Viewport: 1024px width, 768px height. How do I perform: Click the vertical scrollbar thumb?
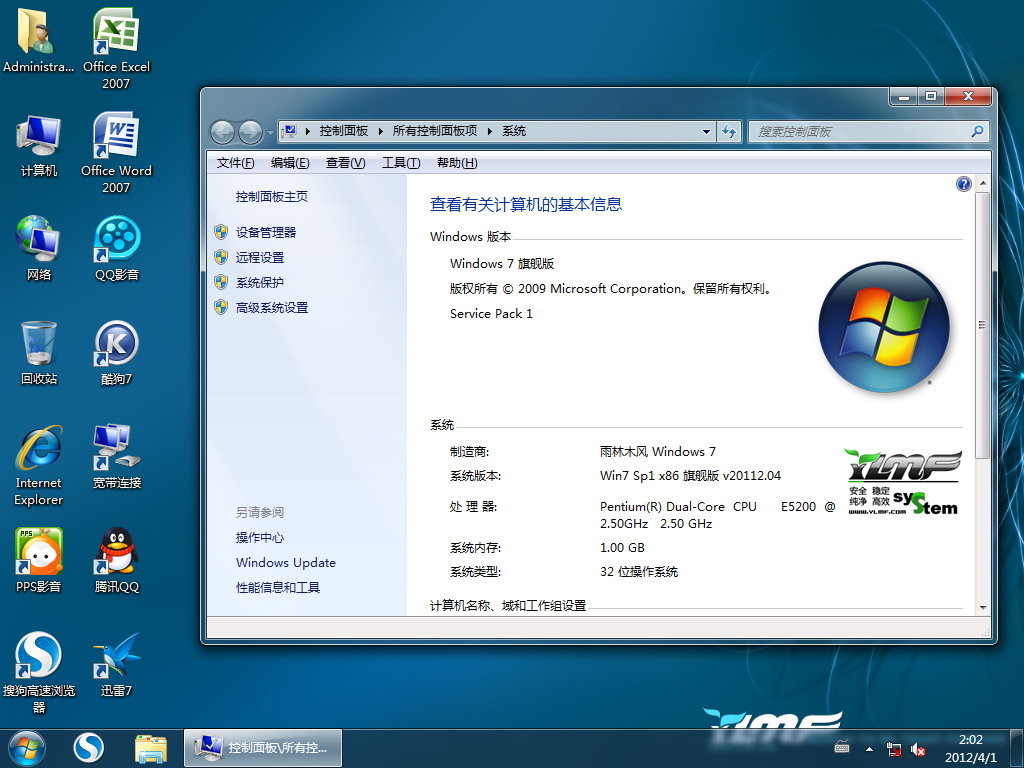pos(982,325)
